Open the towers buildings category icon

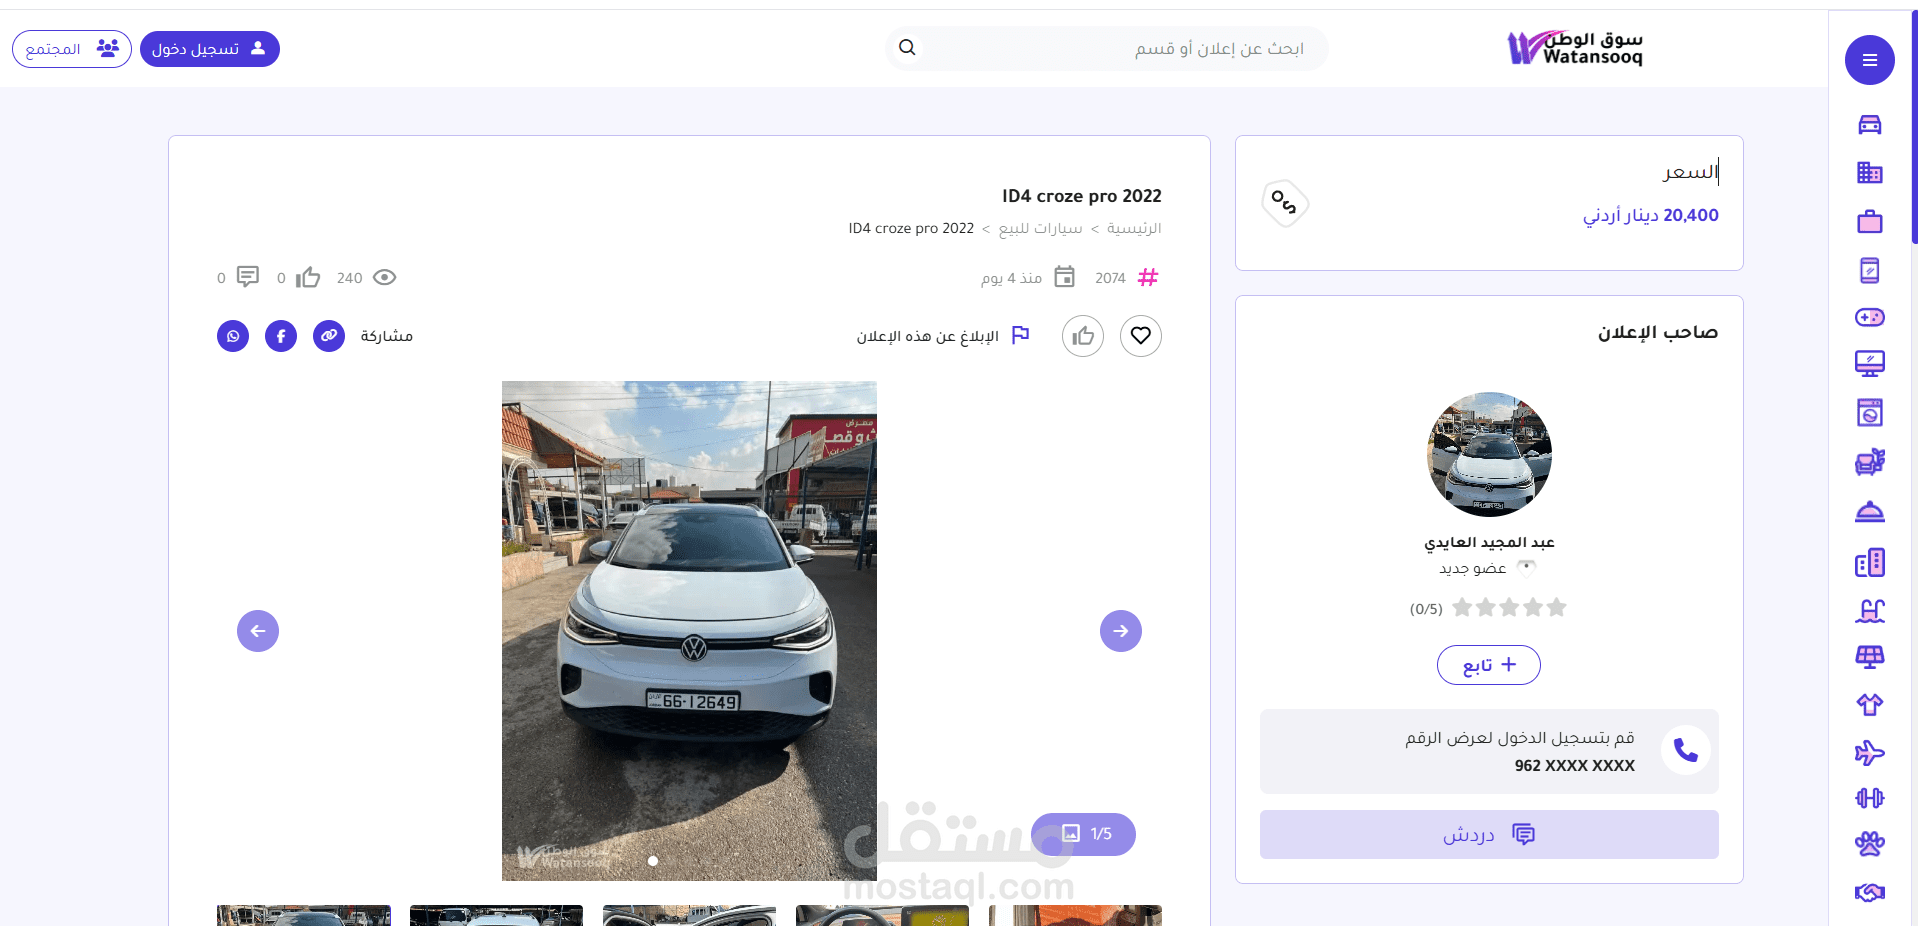click(x=1869, y=563)
